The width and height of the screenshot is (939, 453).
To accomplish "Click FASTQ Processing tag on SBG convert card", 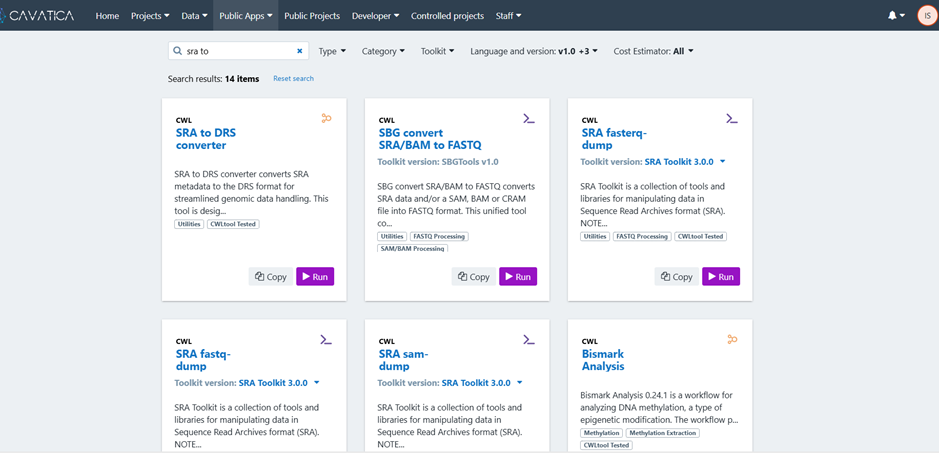I will [x=440, y=236].
